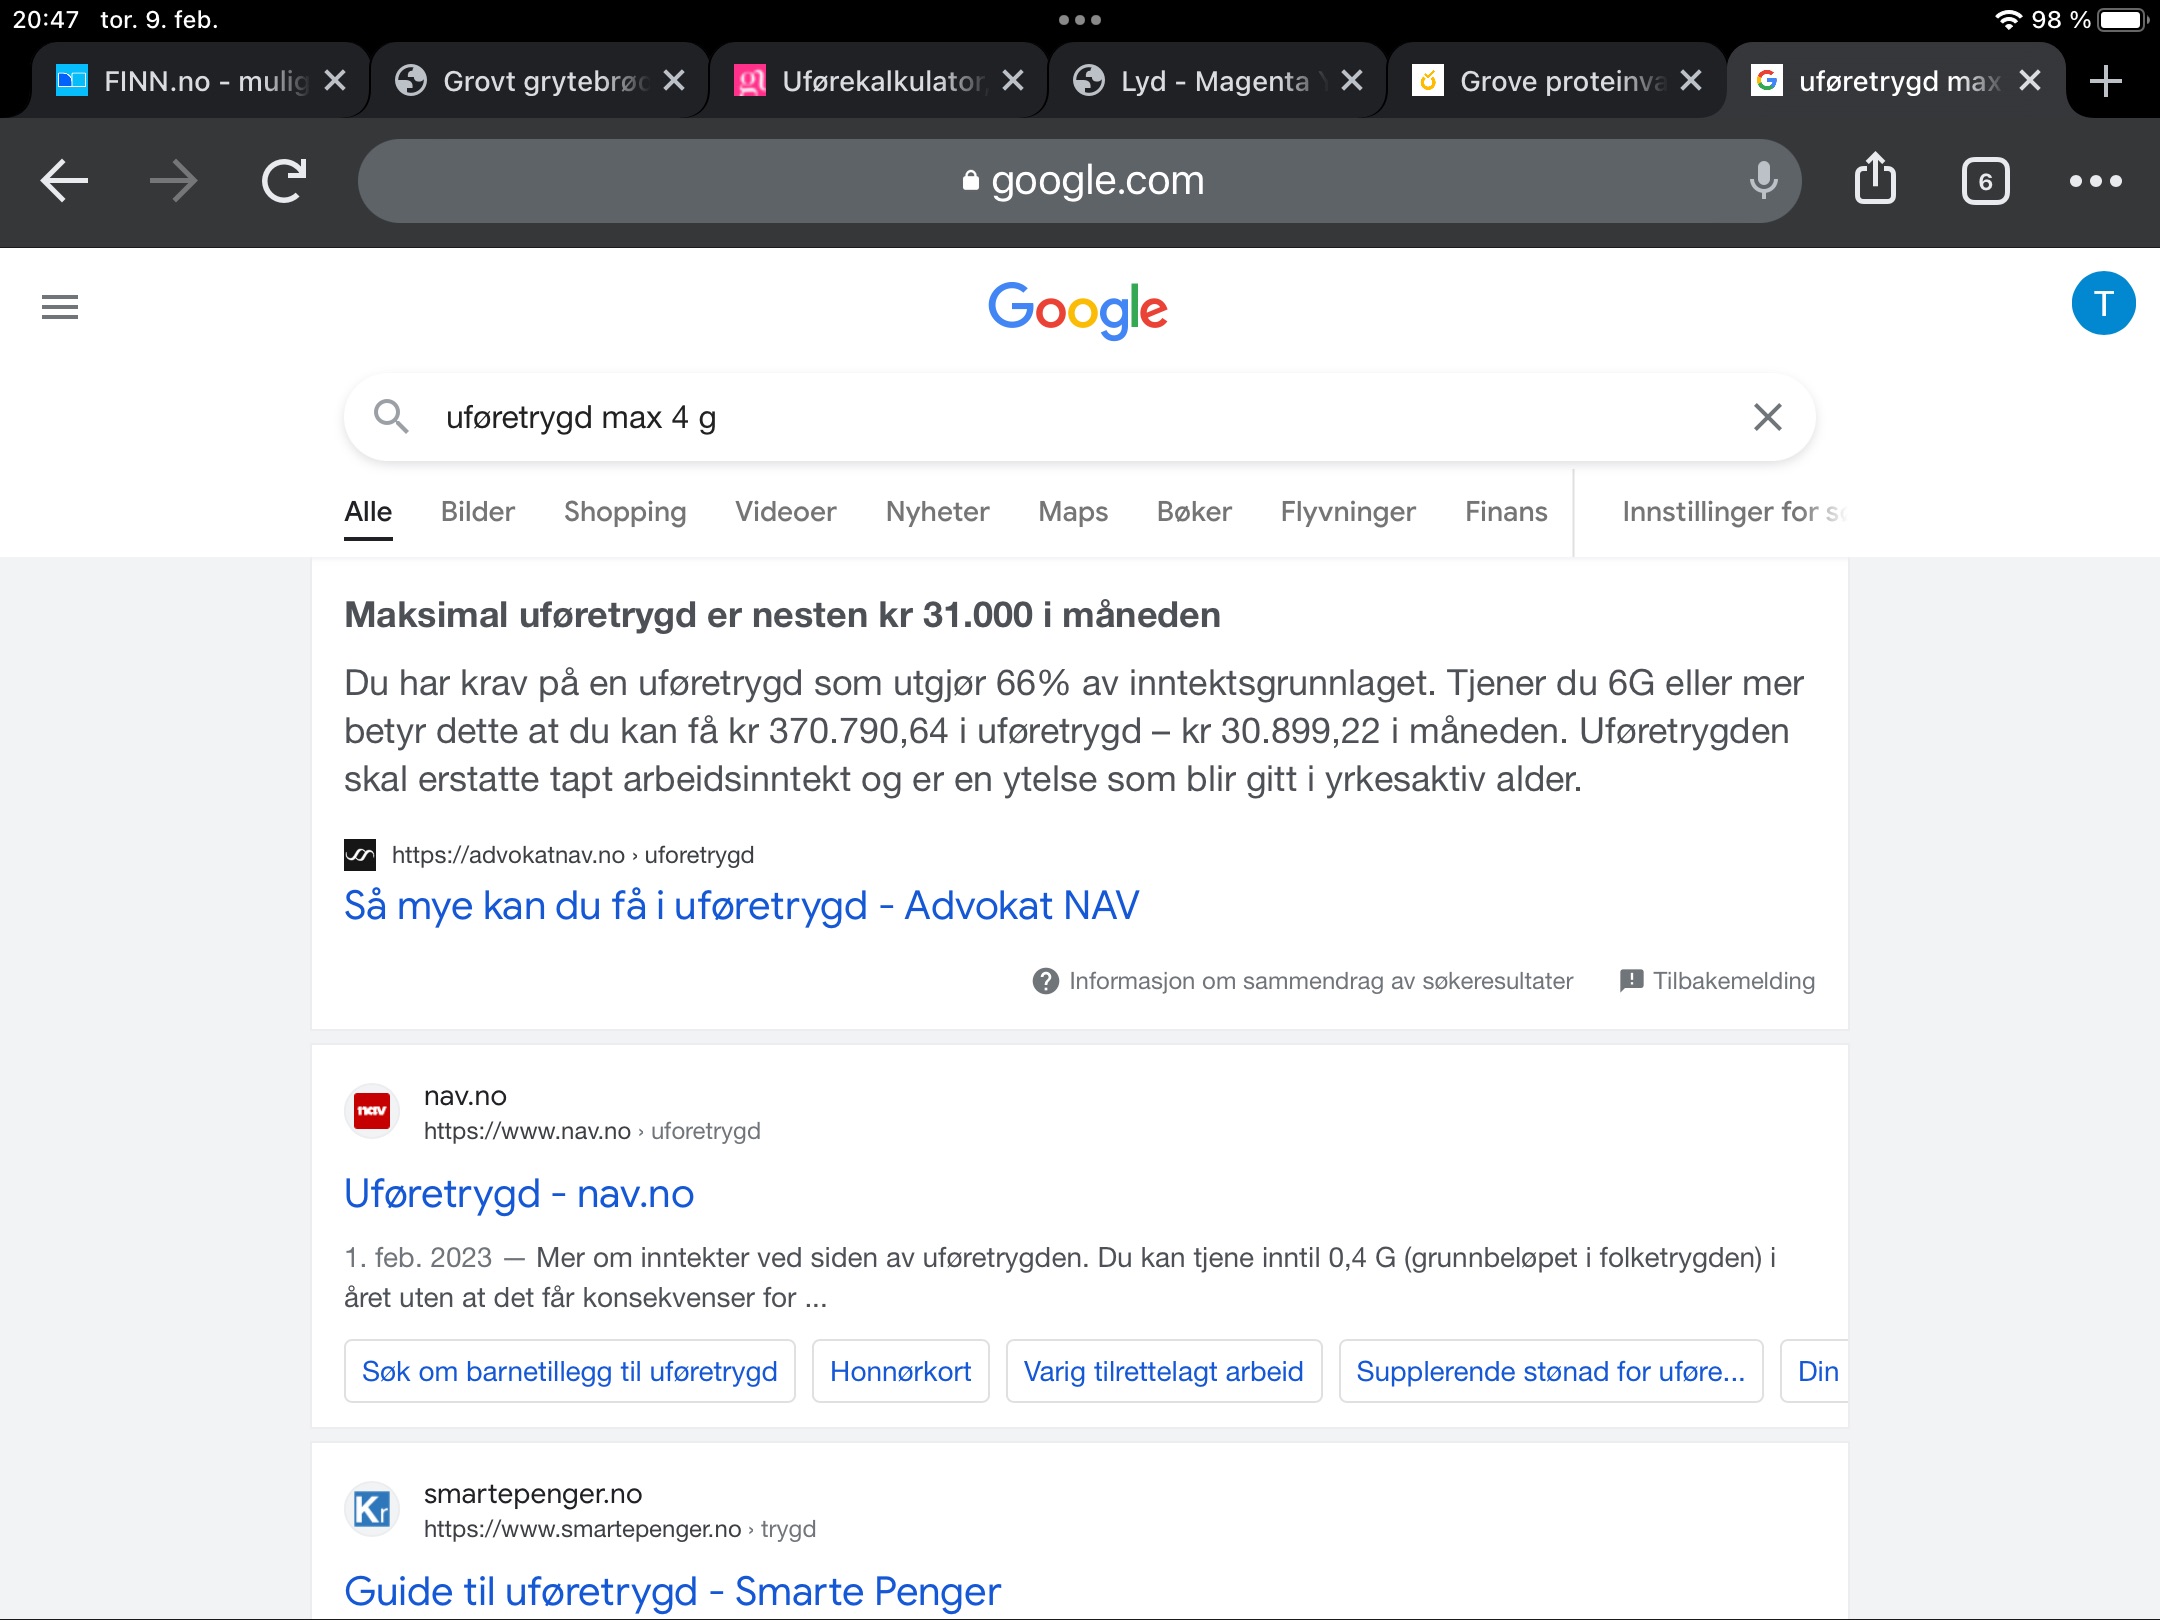2160x1620 pixels.
Task: Click the 'Maksimal uføretrygd er nesten kr 31.000' heading
Action: (x=782, y=615)
